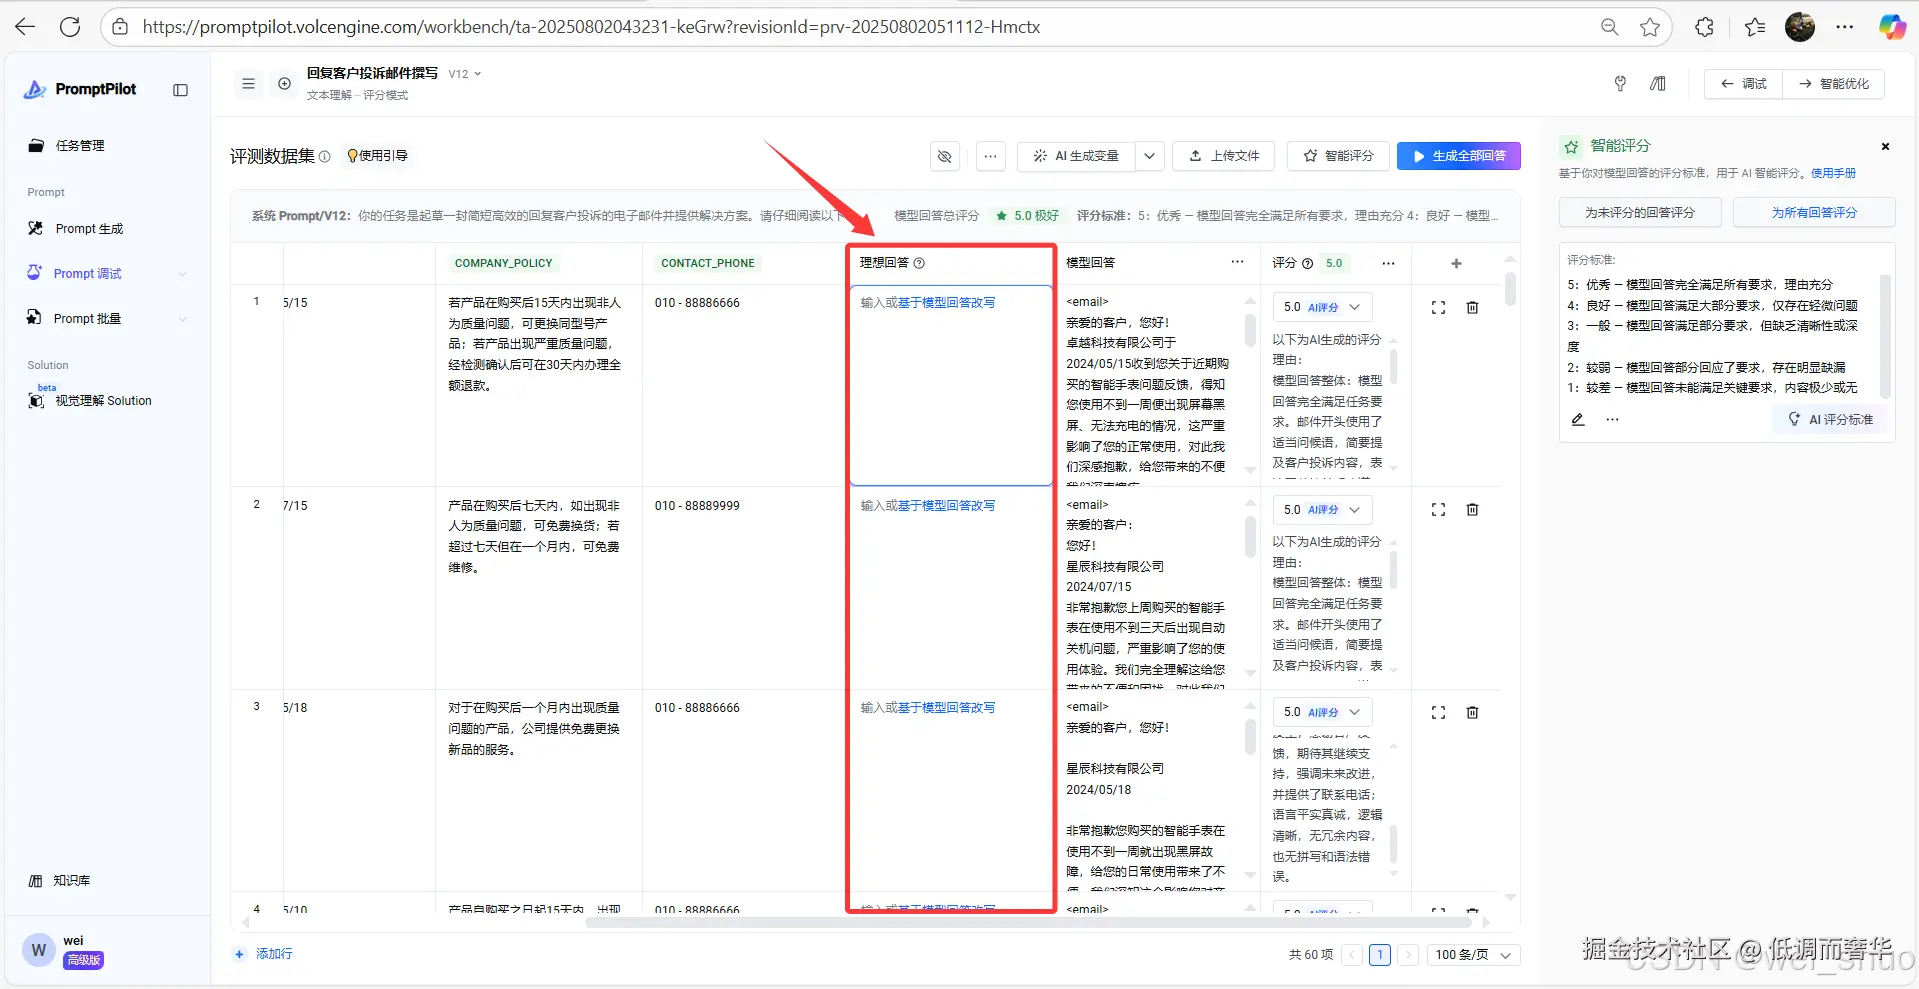
Task: Expand the AI 生成变量 dropdown arrow
Action: [1149, 156]
